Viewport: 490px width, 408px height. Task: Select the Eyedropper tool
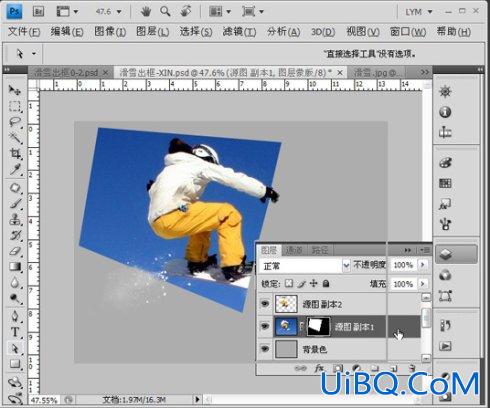[x=15, y=169]
